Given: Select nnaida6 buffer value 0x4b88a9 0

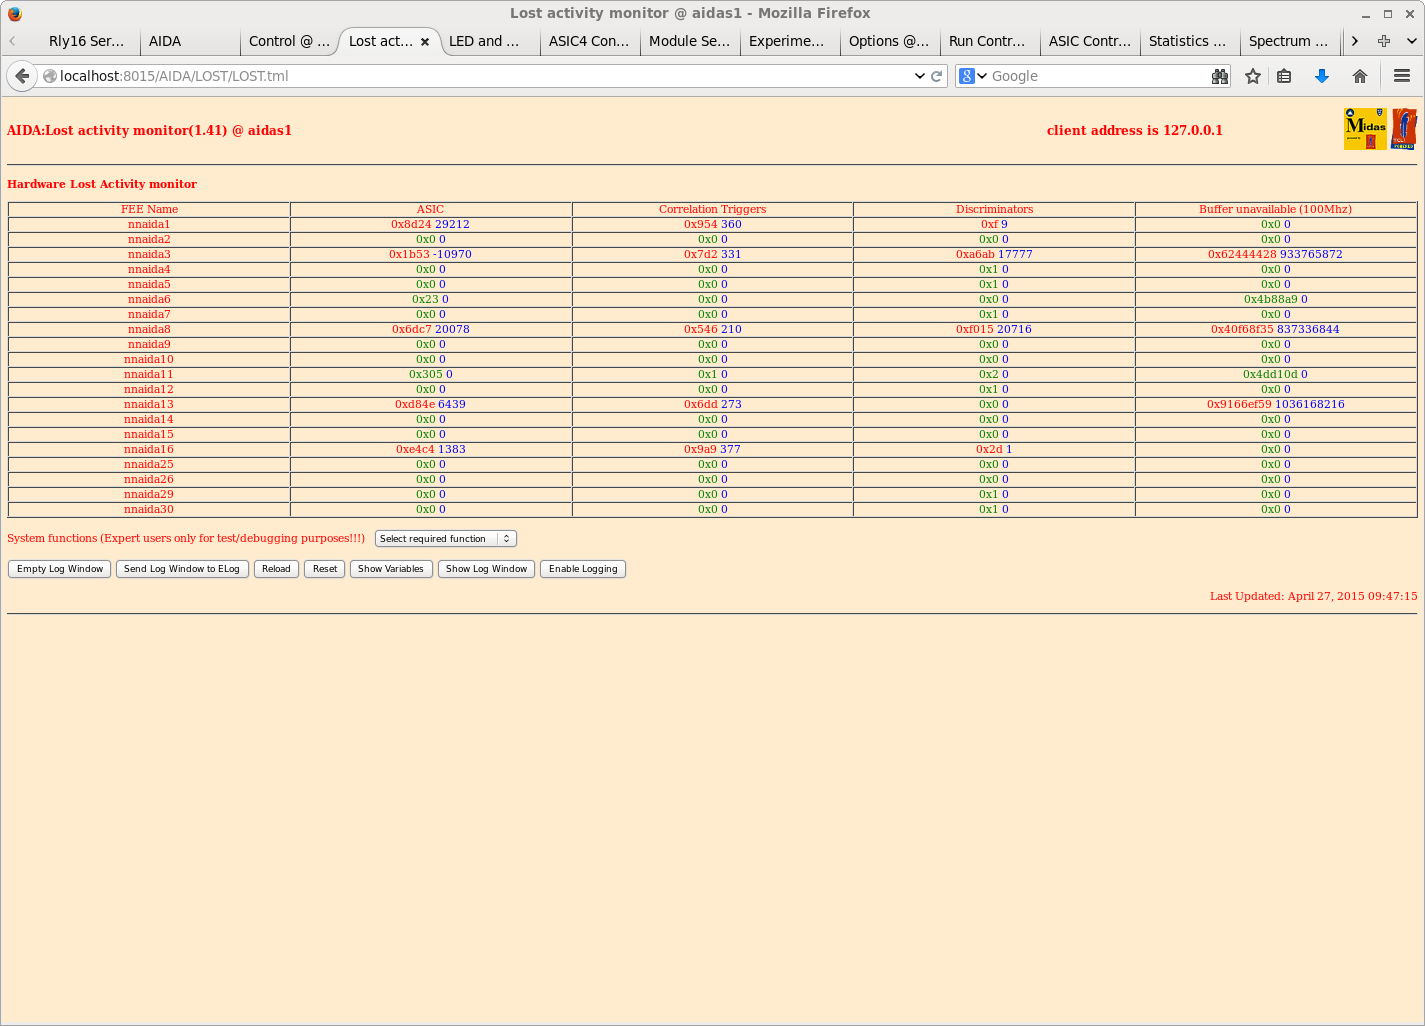Looking at the screenshot, I should click(1275, 300).
